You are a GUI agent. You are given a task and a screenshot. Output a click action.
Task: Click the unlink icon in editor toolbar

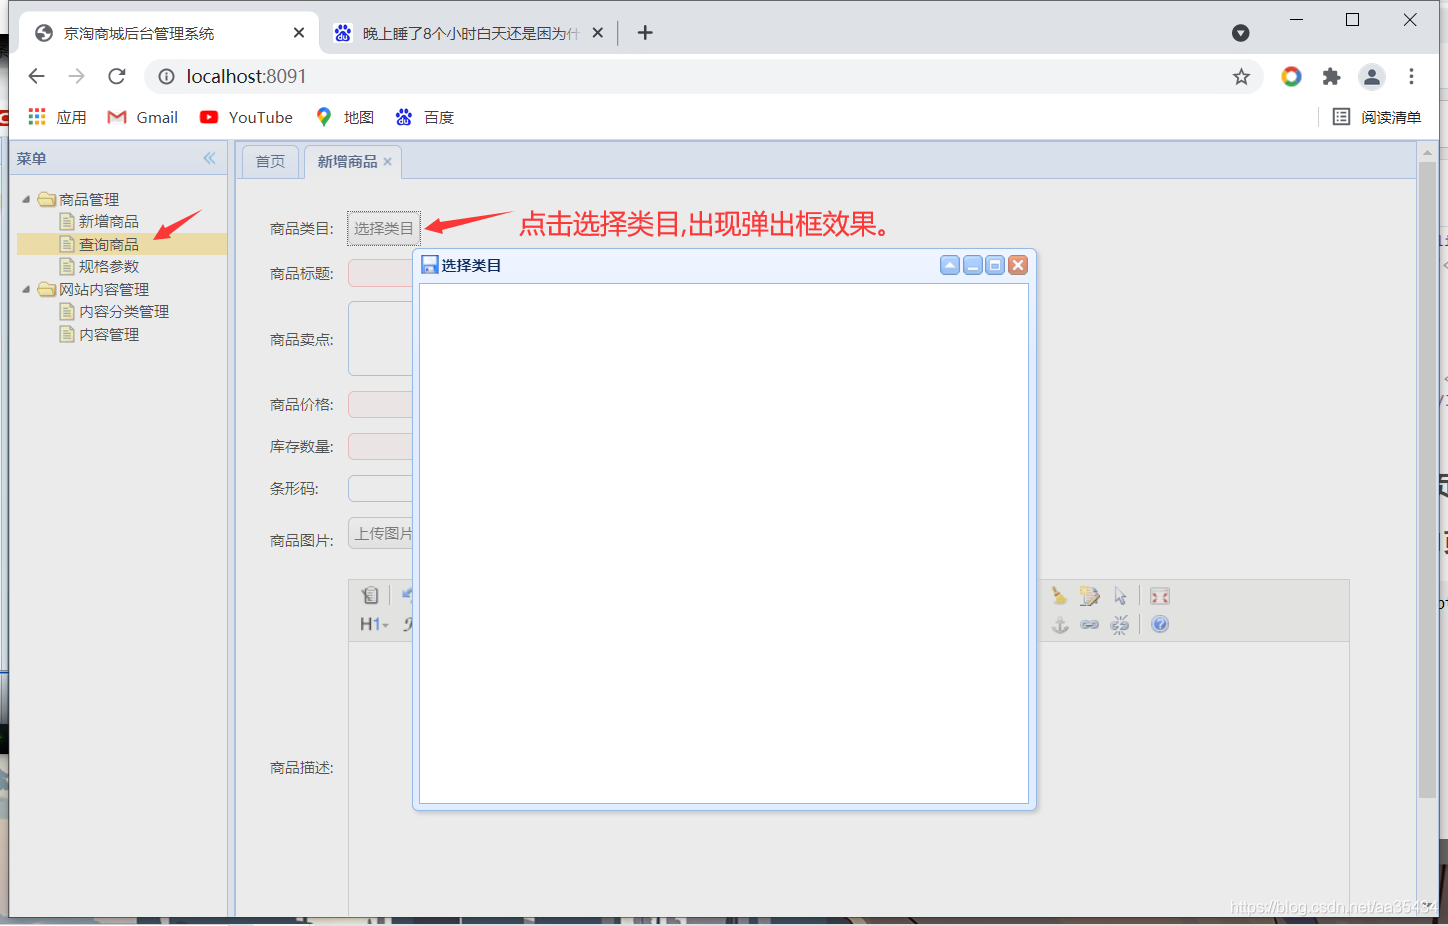1120,624
